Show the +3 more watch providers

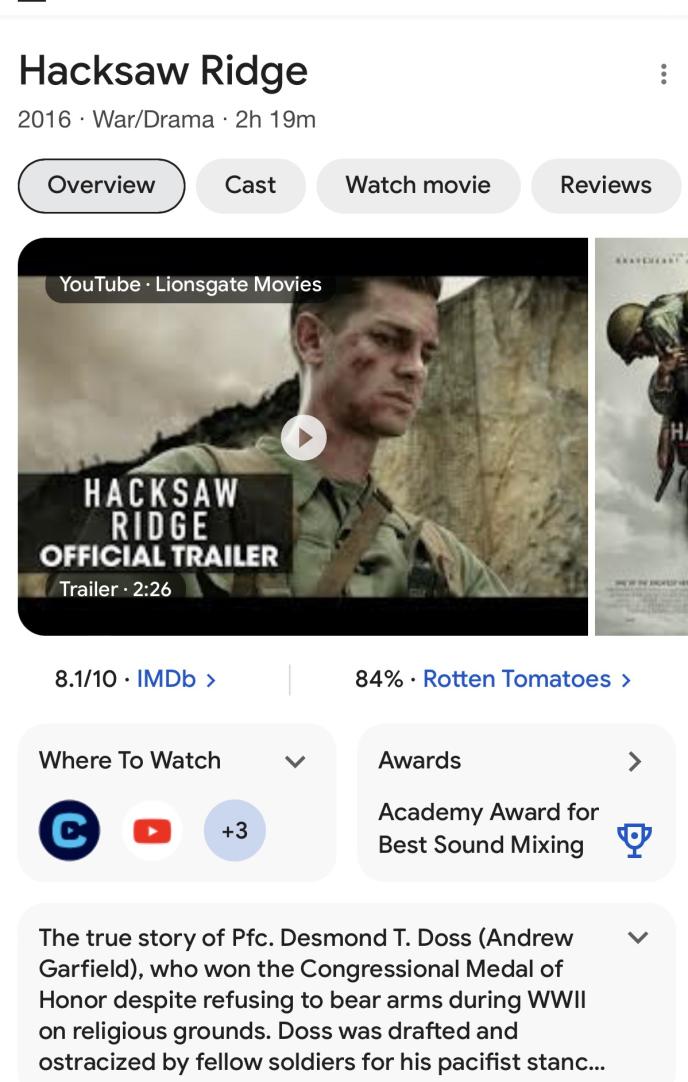tap(235, 830)
